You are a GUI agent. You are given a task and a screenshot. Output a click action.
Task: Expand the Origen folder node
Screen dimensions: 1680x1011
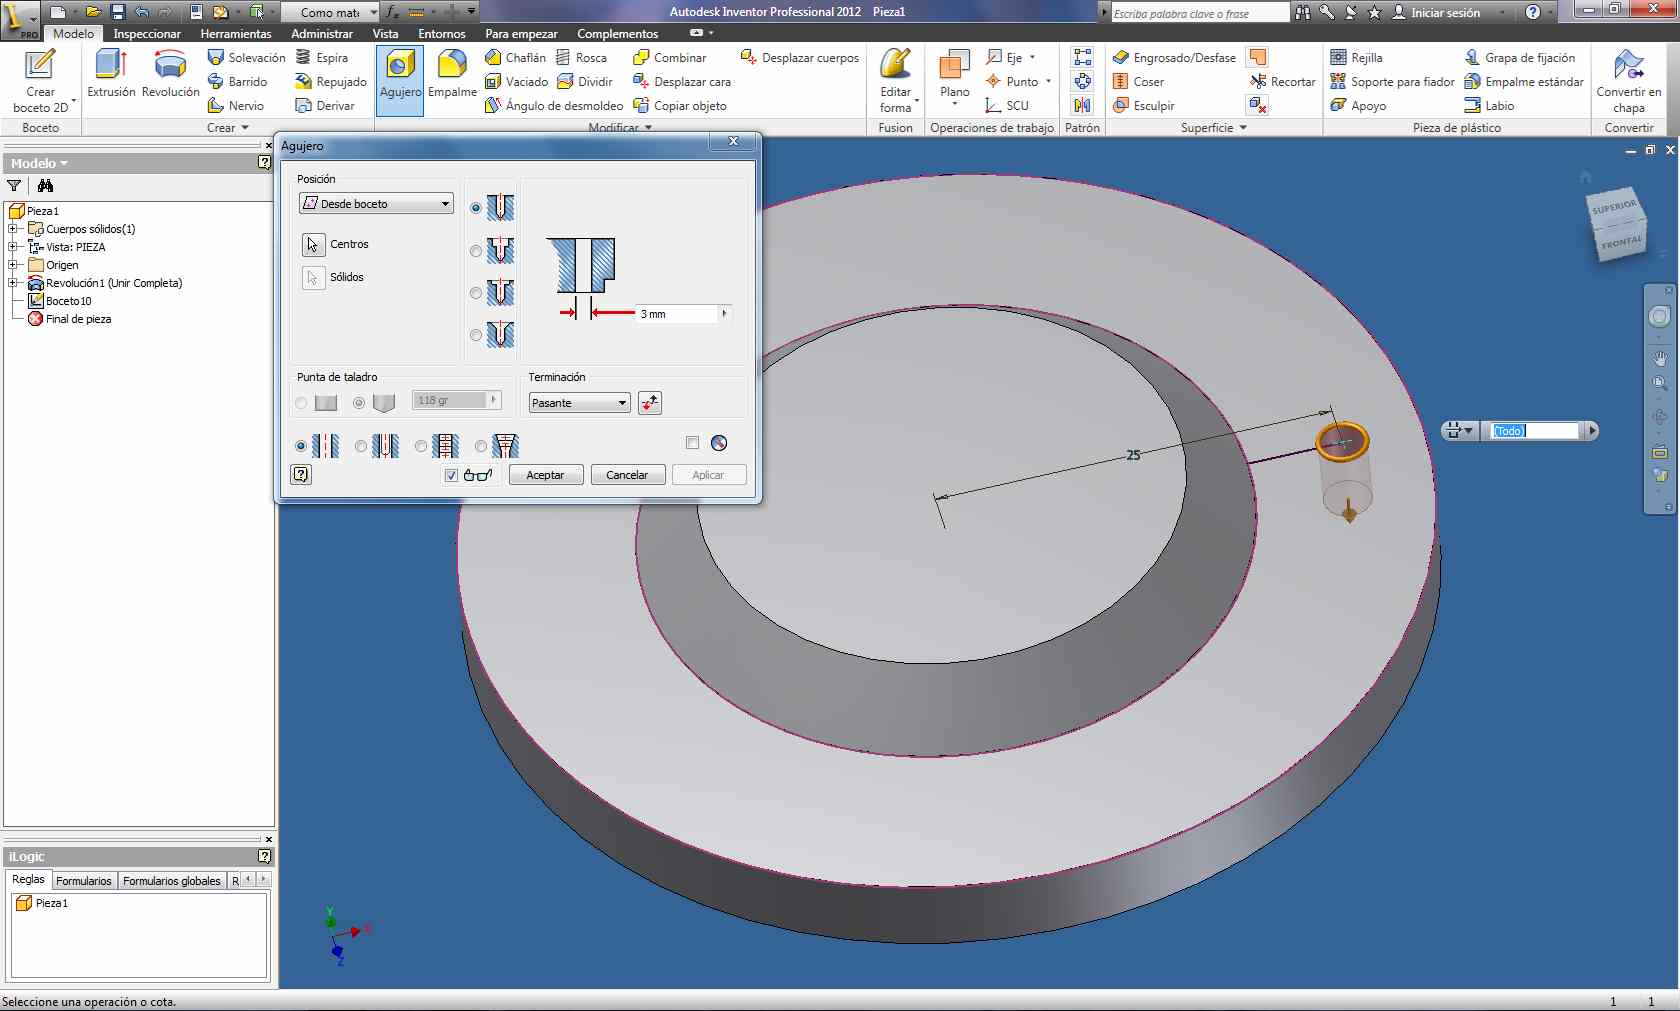pos(13,265)
